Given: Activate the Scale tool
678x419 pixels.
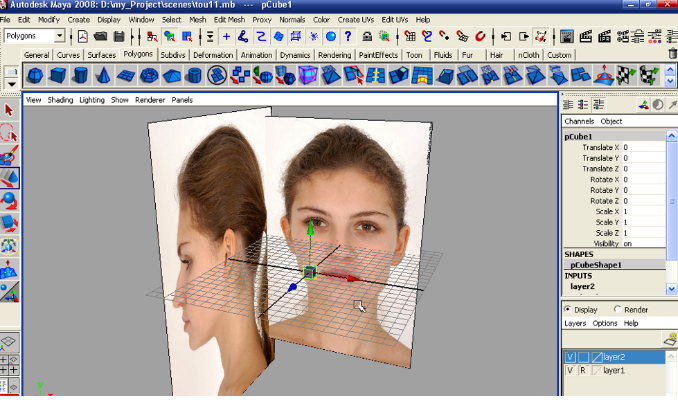Looking at the screenshot, I should point(9,224).
